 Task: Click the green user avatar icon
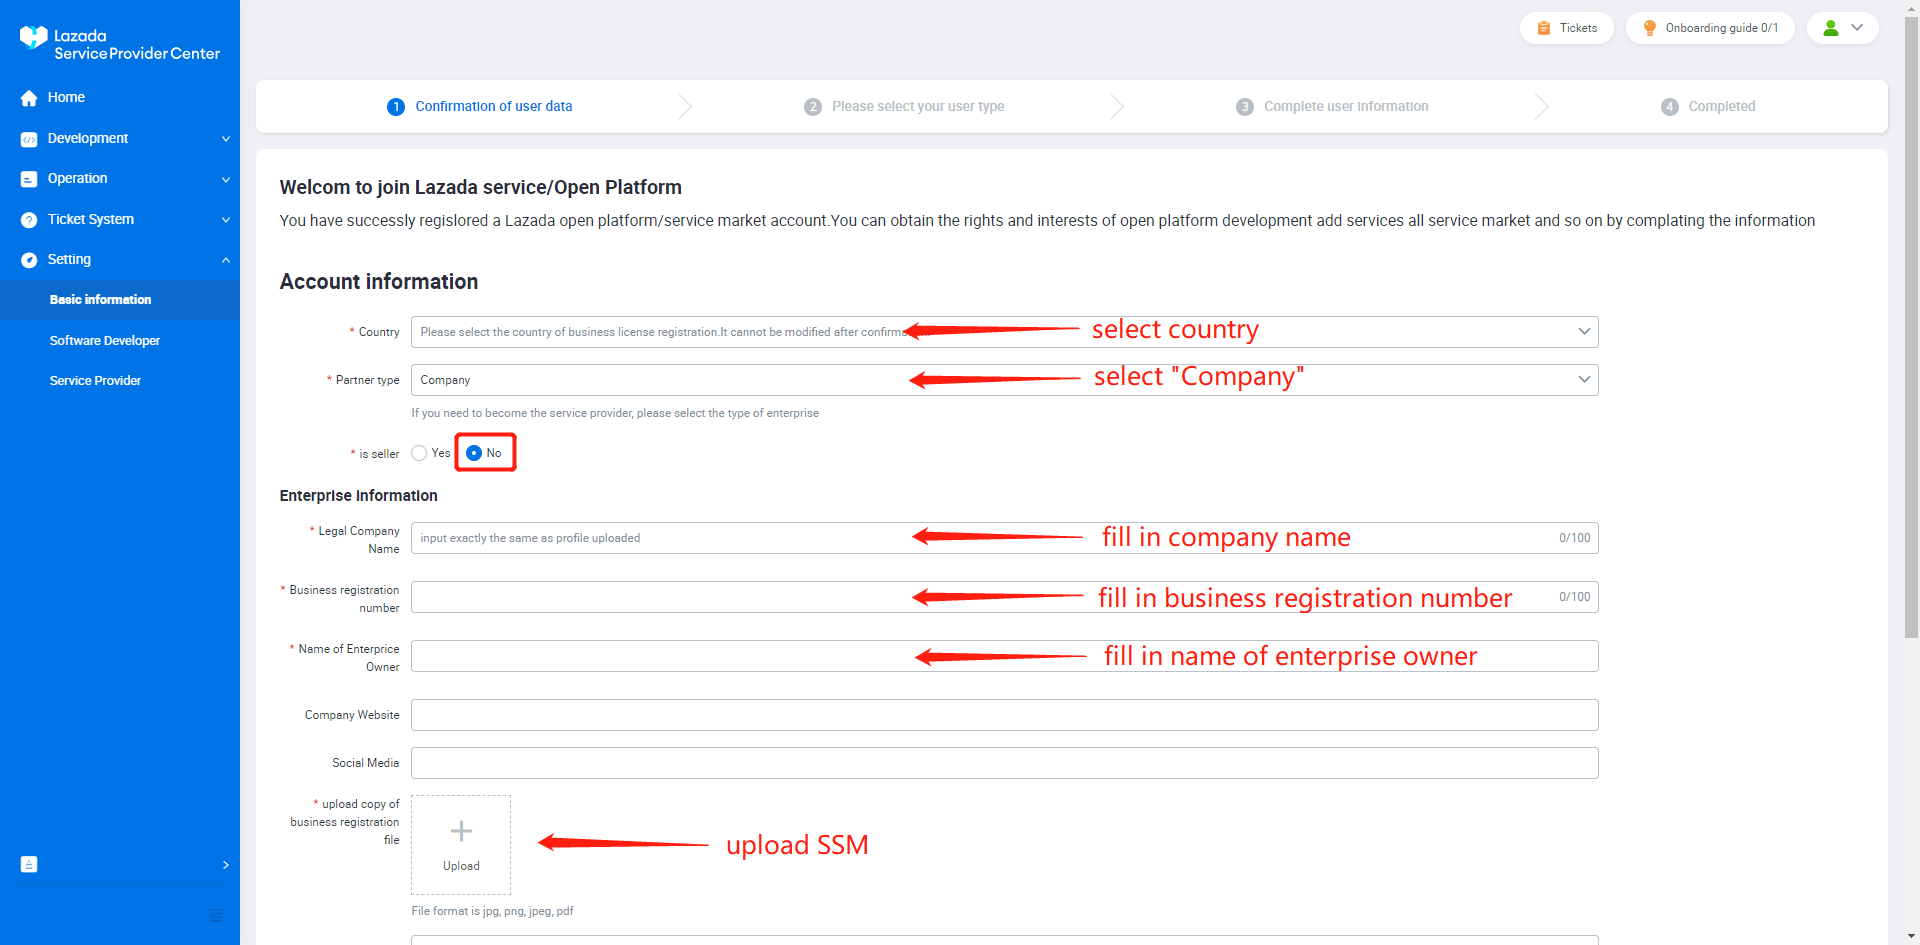pos(1831,28)
